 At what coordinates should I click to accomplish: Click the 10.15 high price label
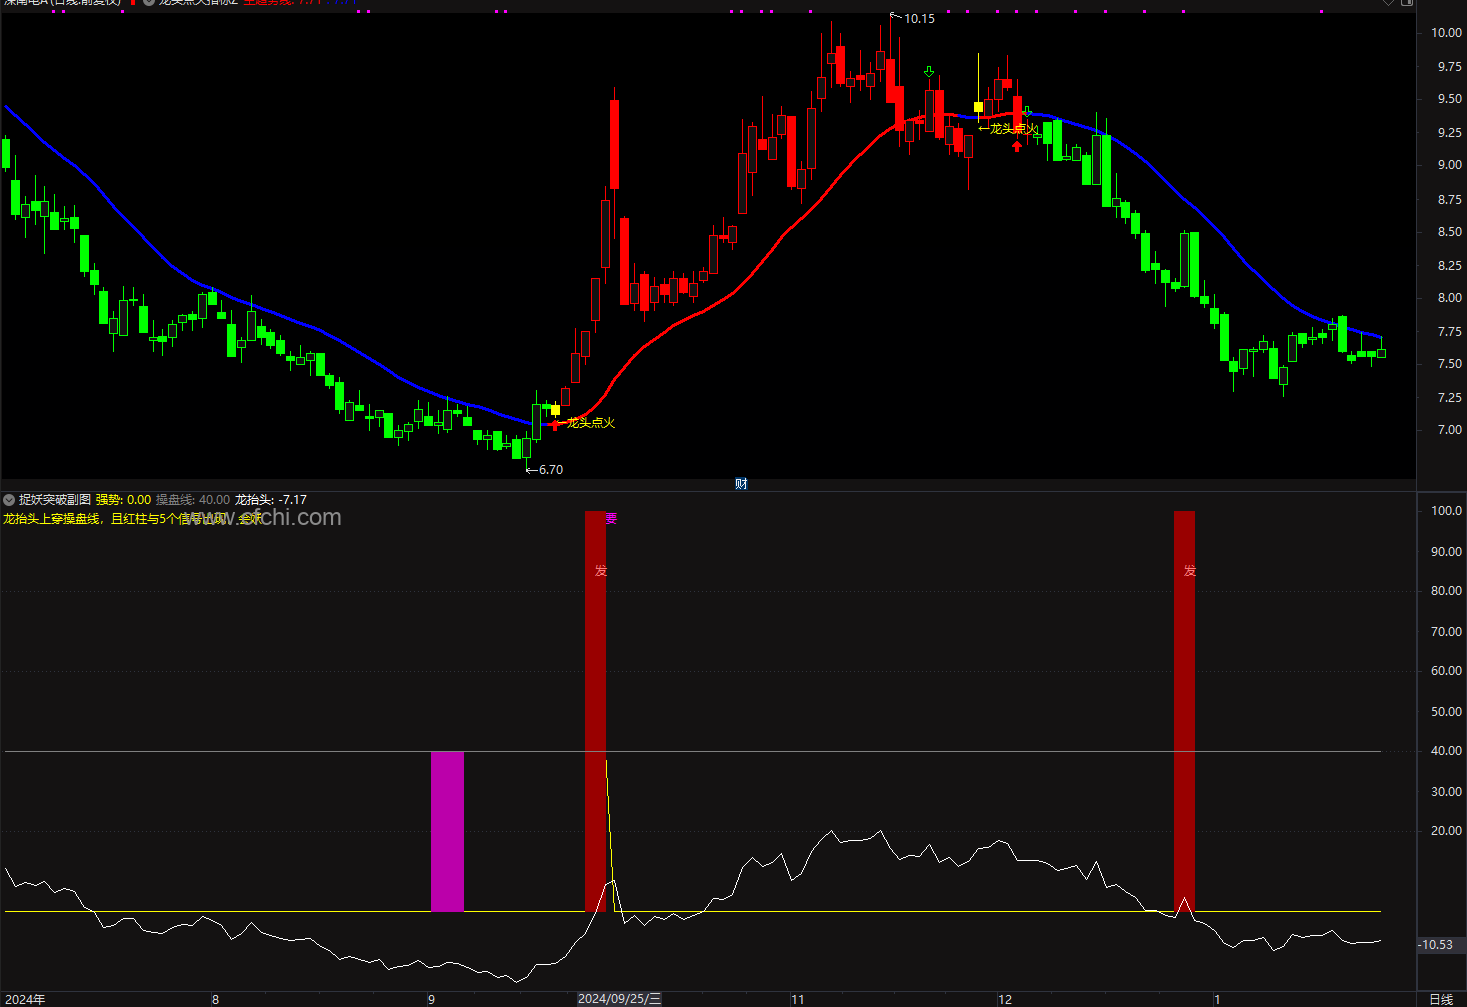[919, 18]
